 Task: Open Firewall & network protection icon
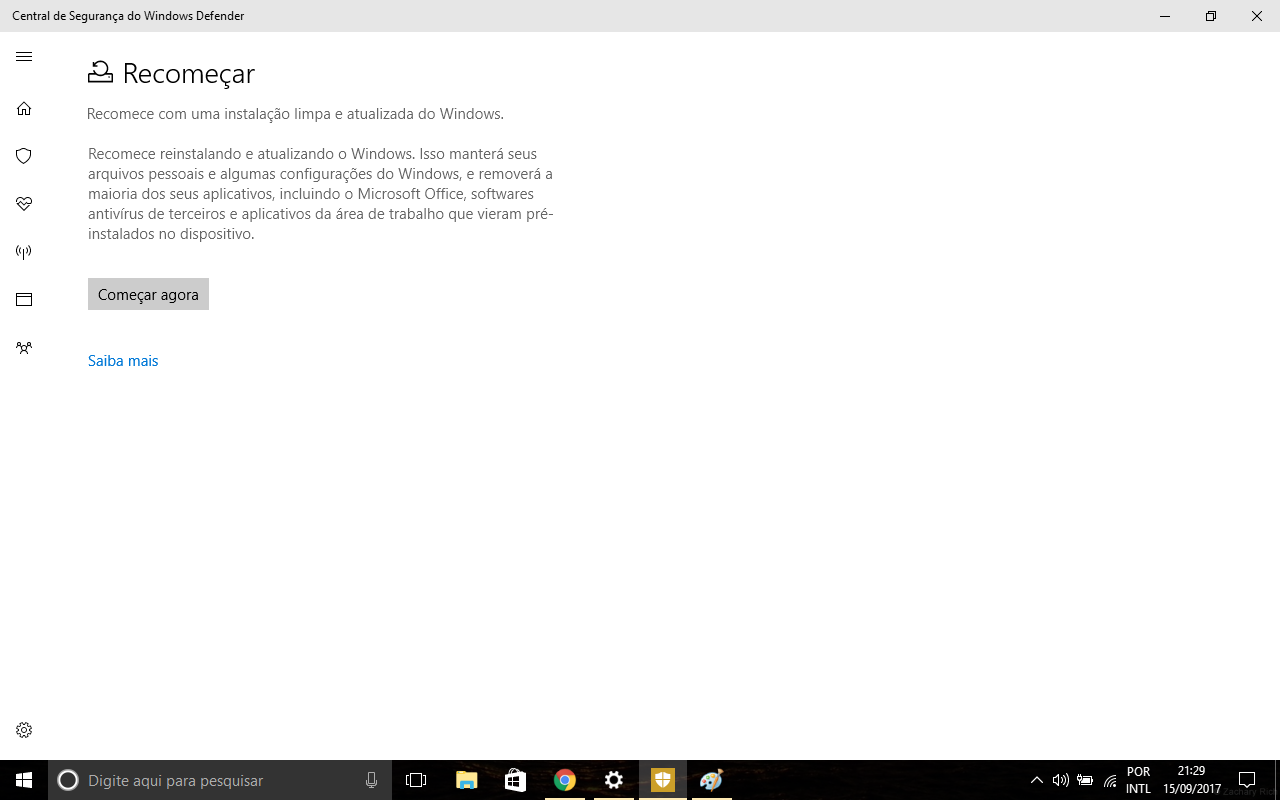click(24, 252)
